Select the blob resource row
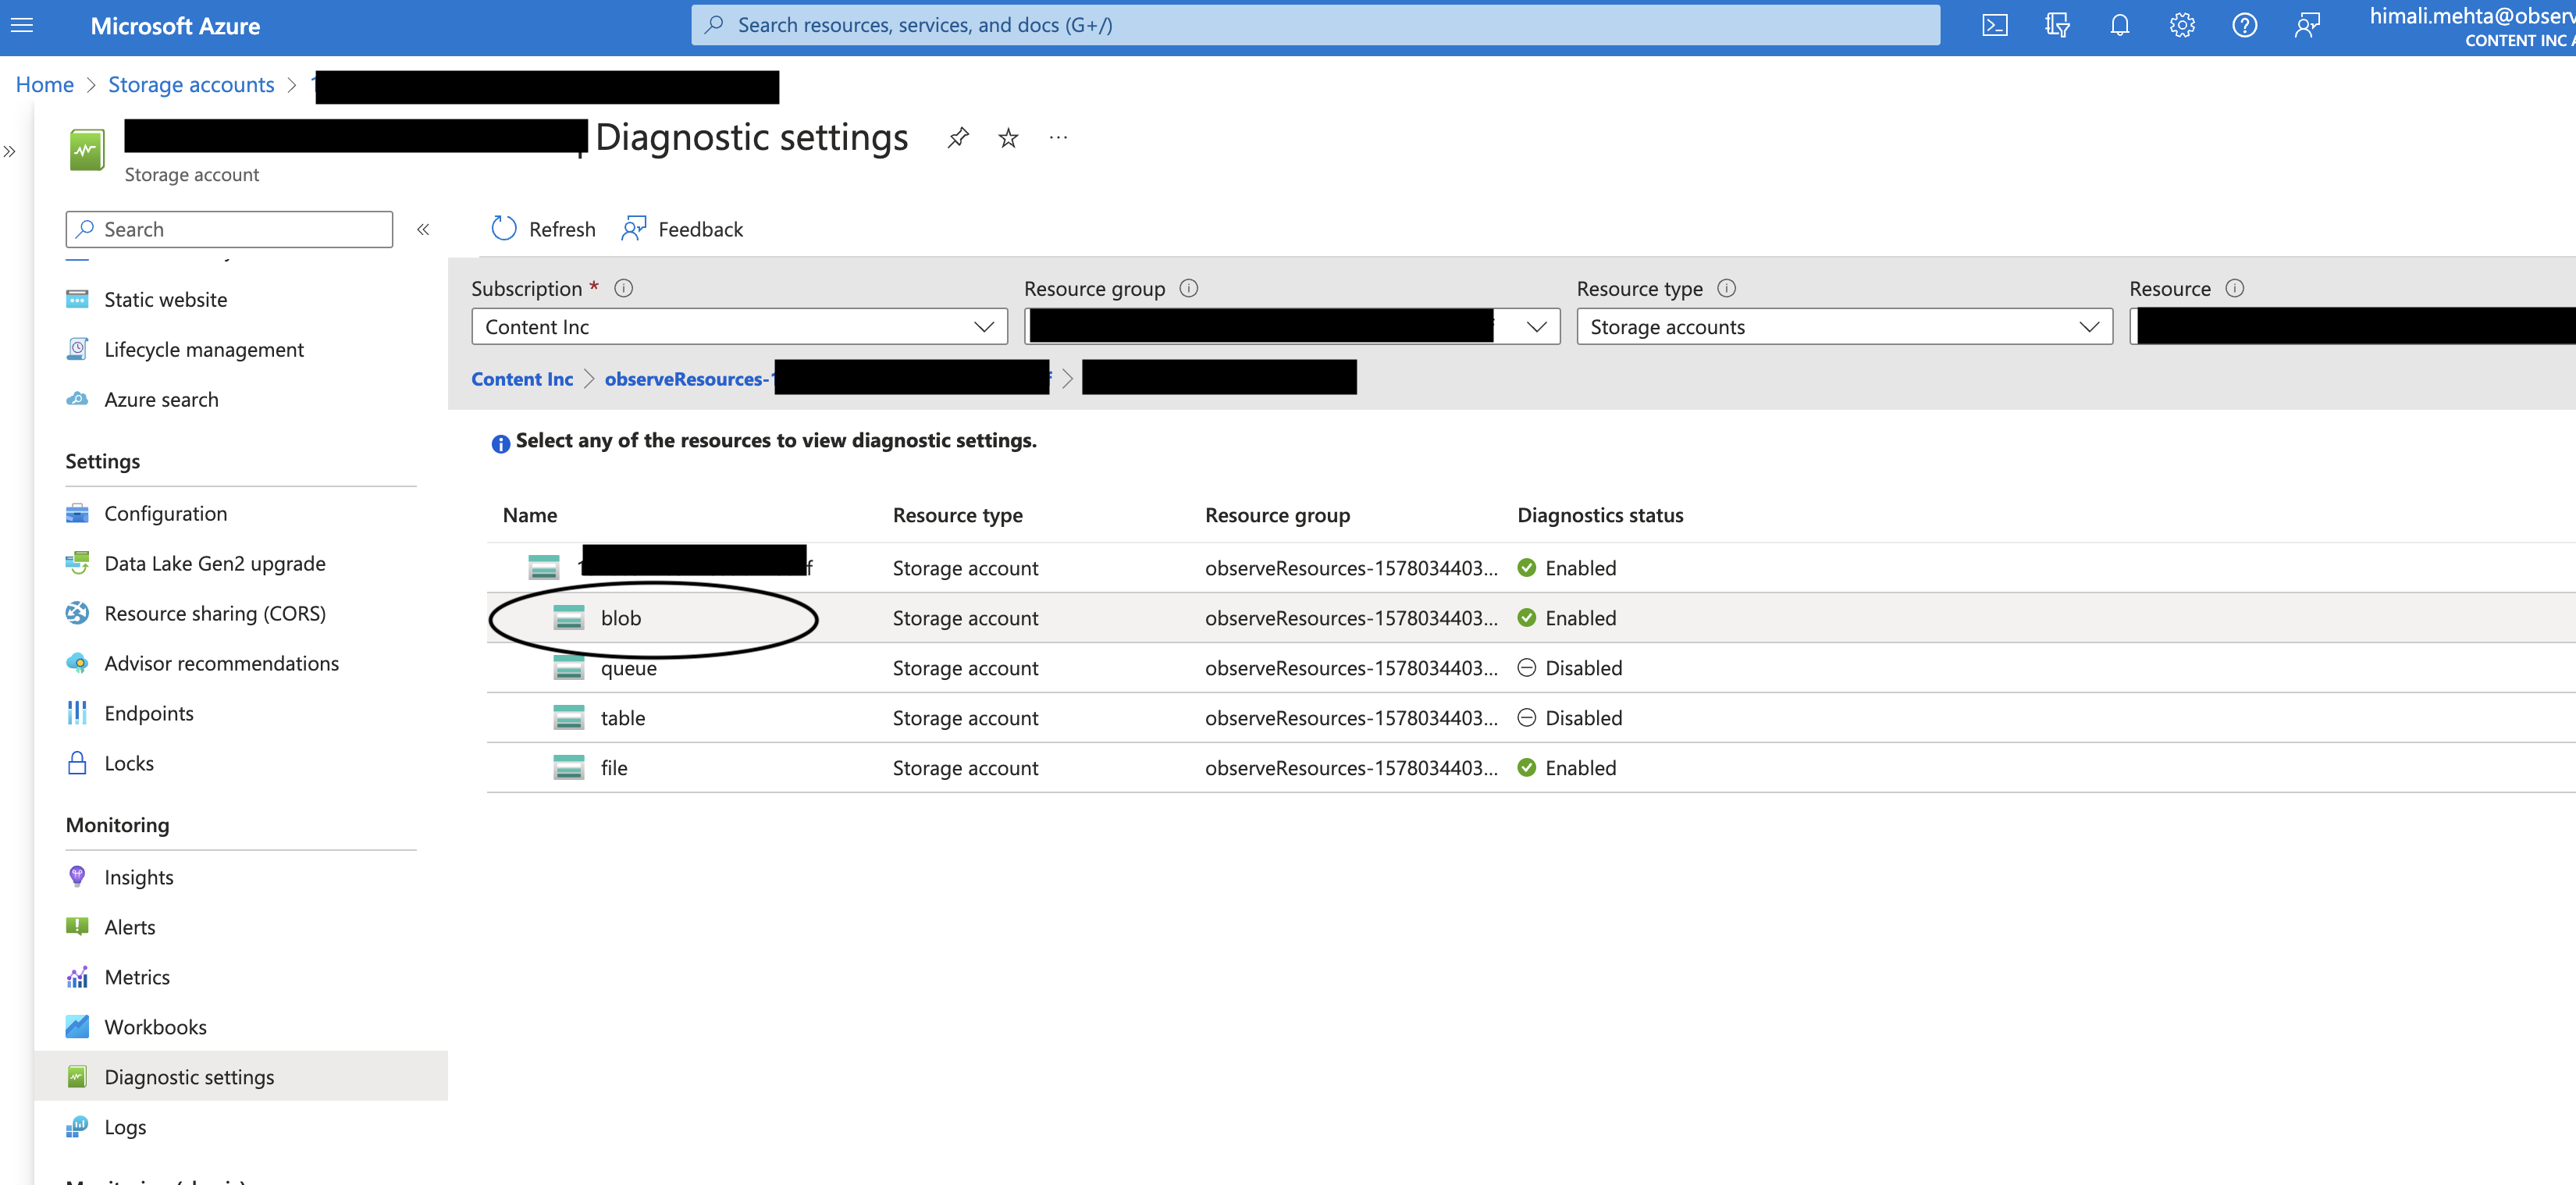 tap(620, 618)
